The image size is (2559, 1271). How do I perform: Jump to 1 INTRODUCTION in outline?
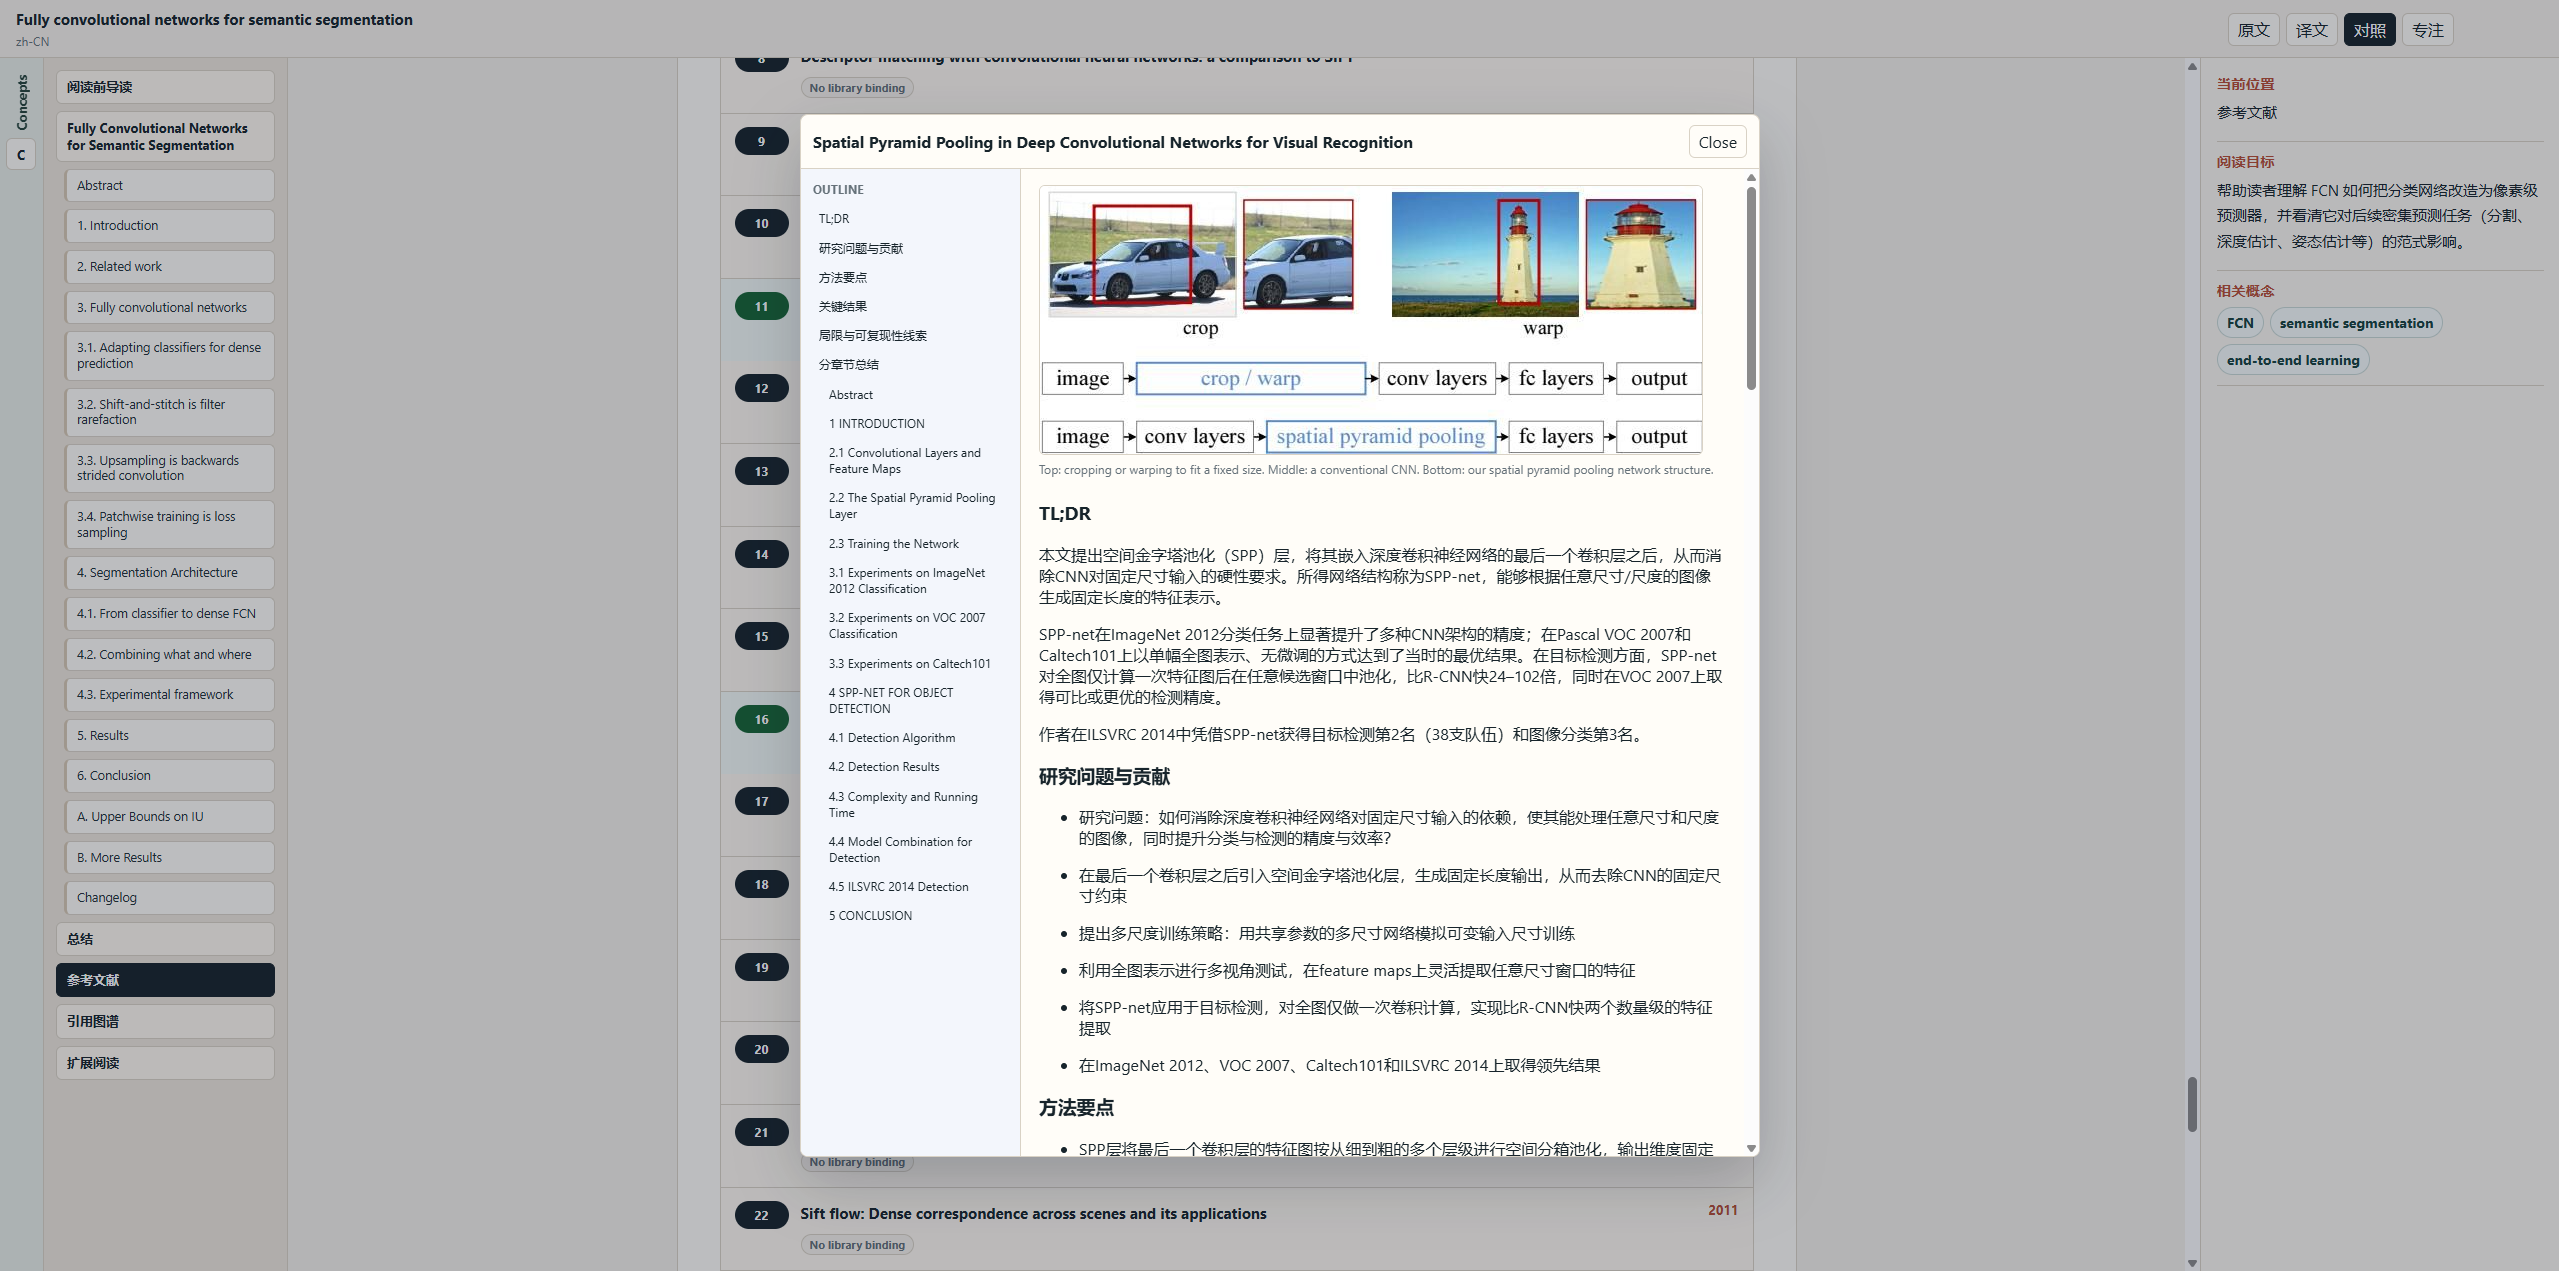876,423
